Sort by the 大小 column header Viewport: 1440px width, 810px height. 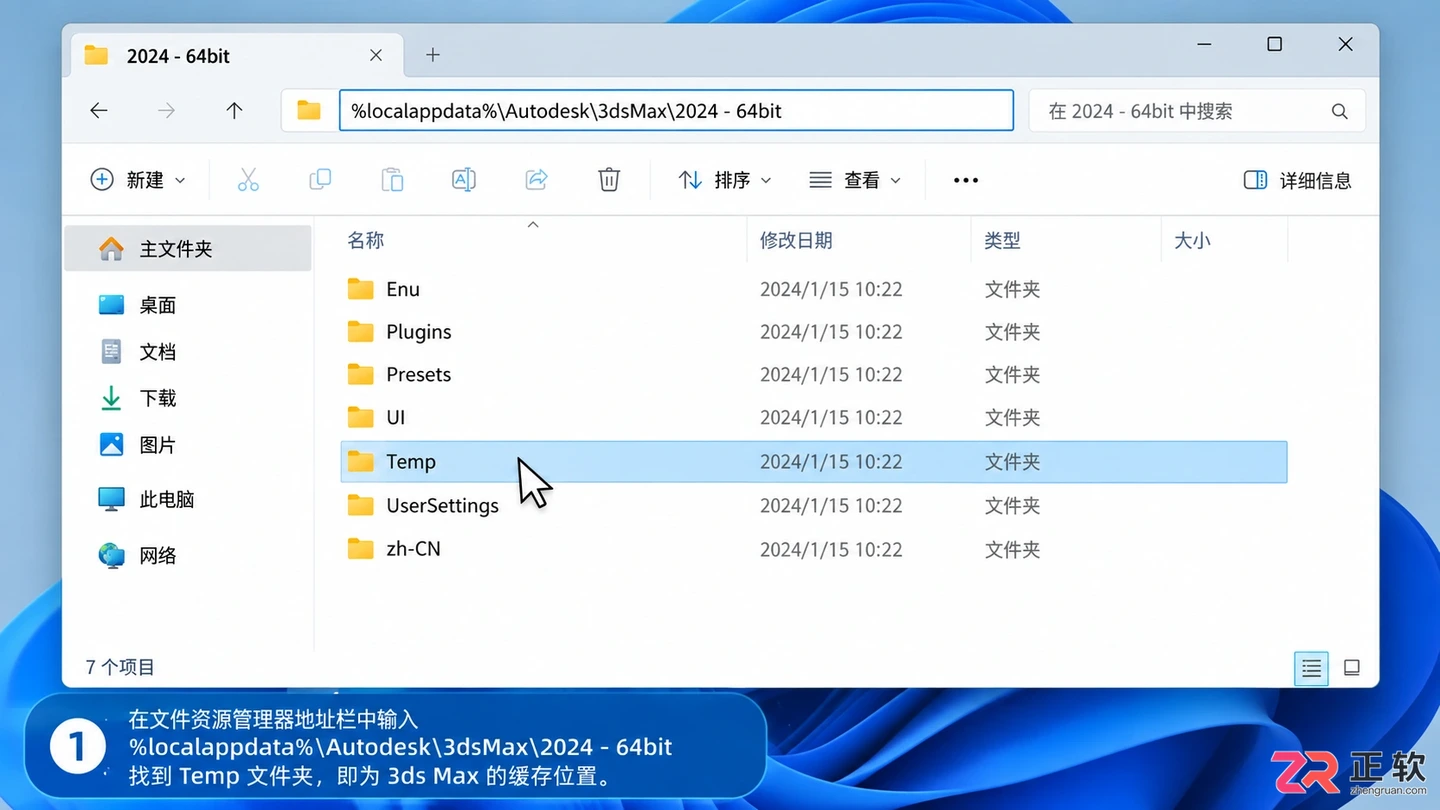point(1192,240)
